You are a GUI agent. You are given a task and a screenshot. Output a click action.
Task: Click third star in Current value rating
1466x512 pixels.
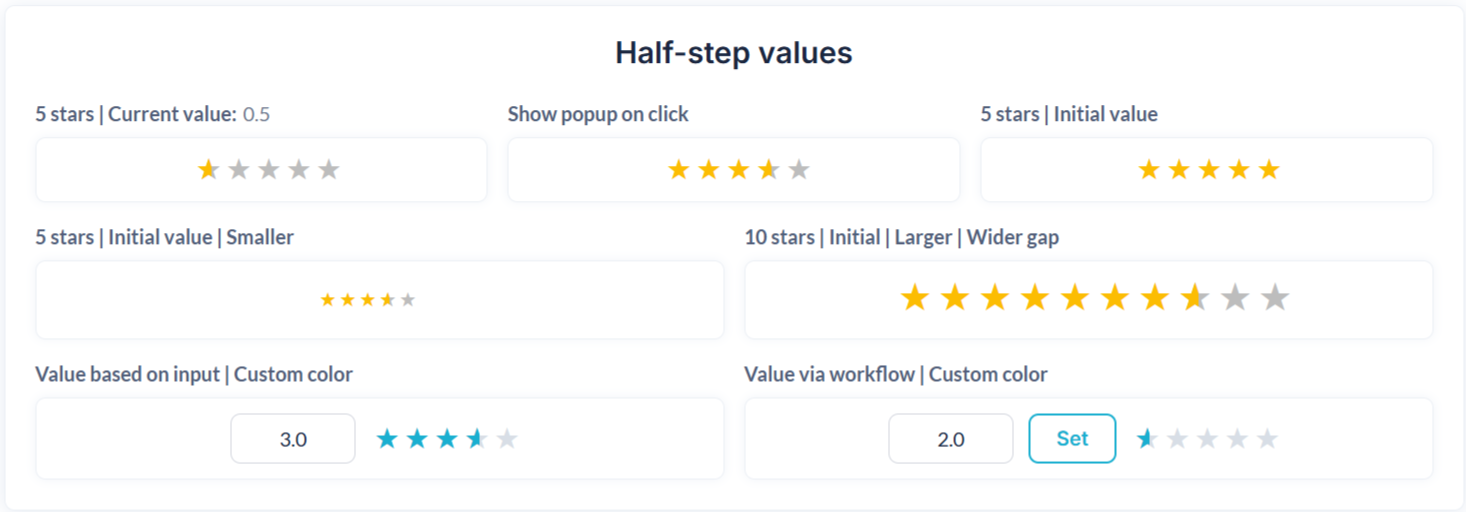pyautogui.click(x=268, y=170)
